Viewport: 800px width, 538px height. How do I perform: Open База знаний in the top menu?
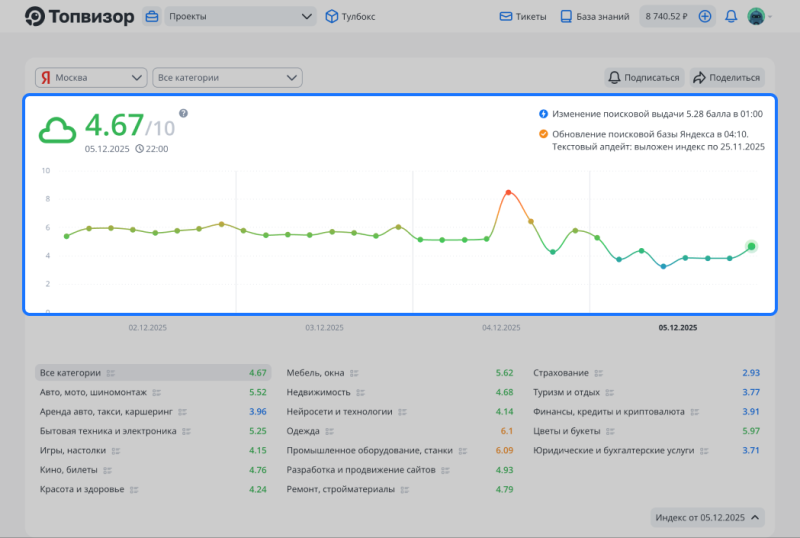pos(594,16)
